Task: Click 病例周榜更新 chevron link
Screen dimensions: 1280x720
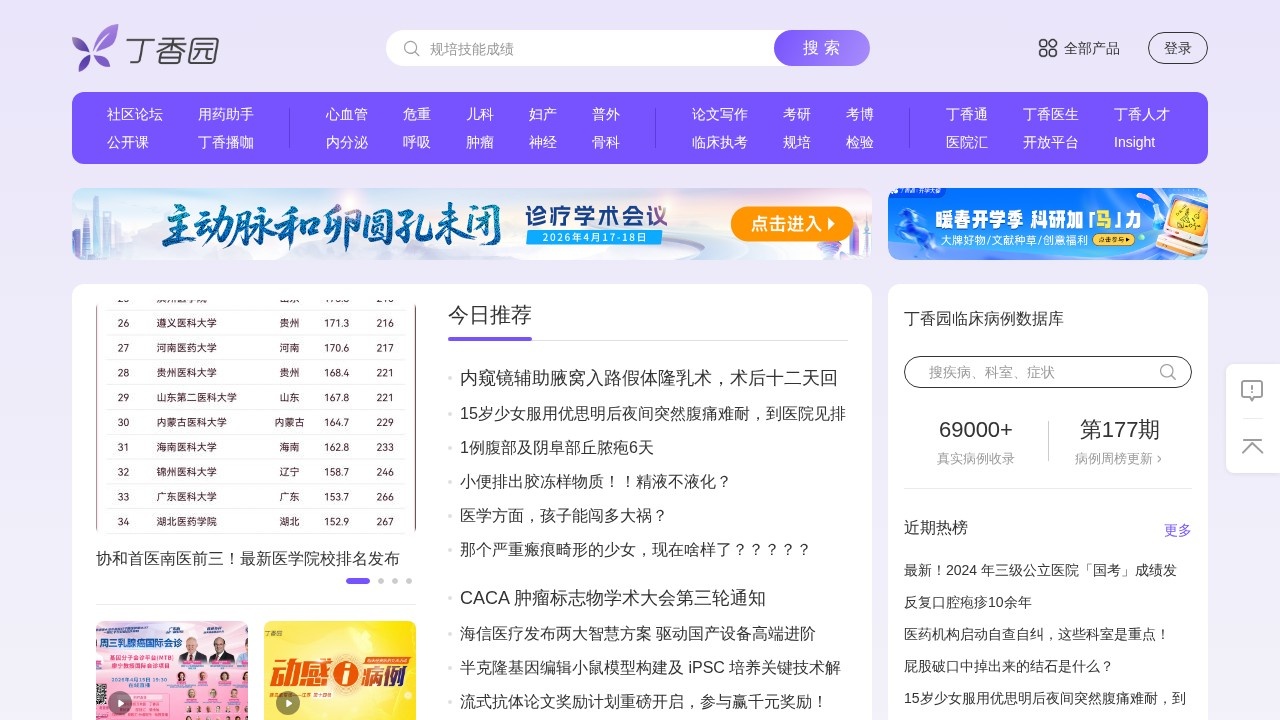Action: point(1119,459)
